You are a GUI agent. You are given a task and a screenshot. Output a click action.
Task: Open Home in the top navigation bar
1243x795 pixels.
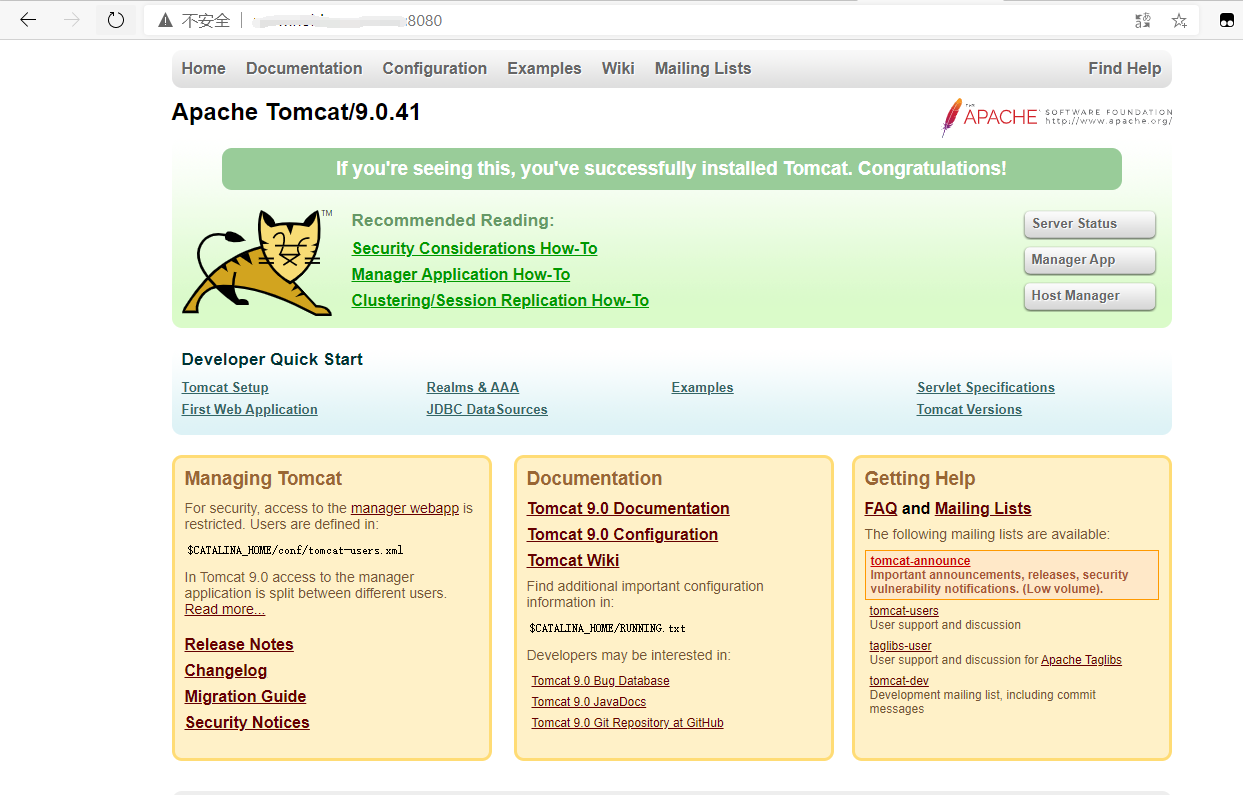[204, 68]
